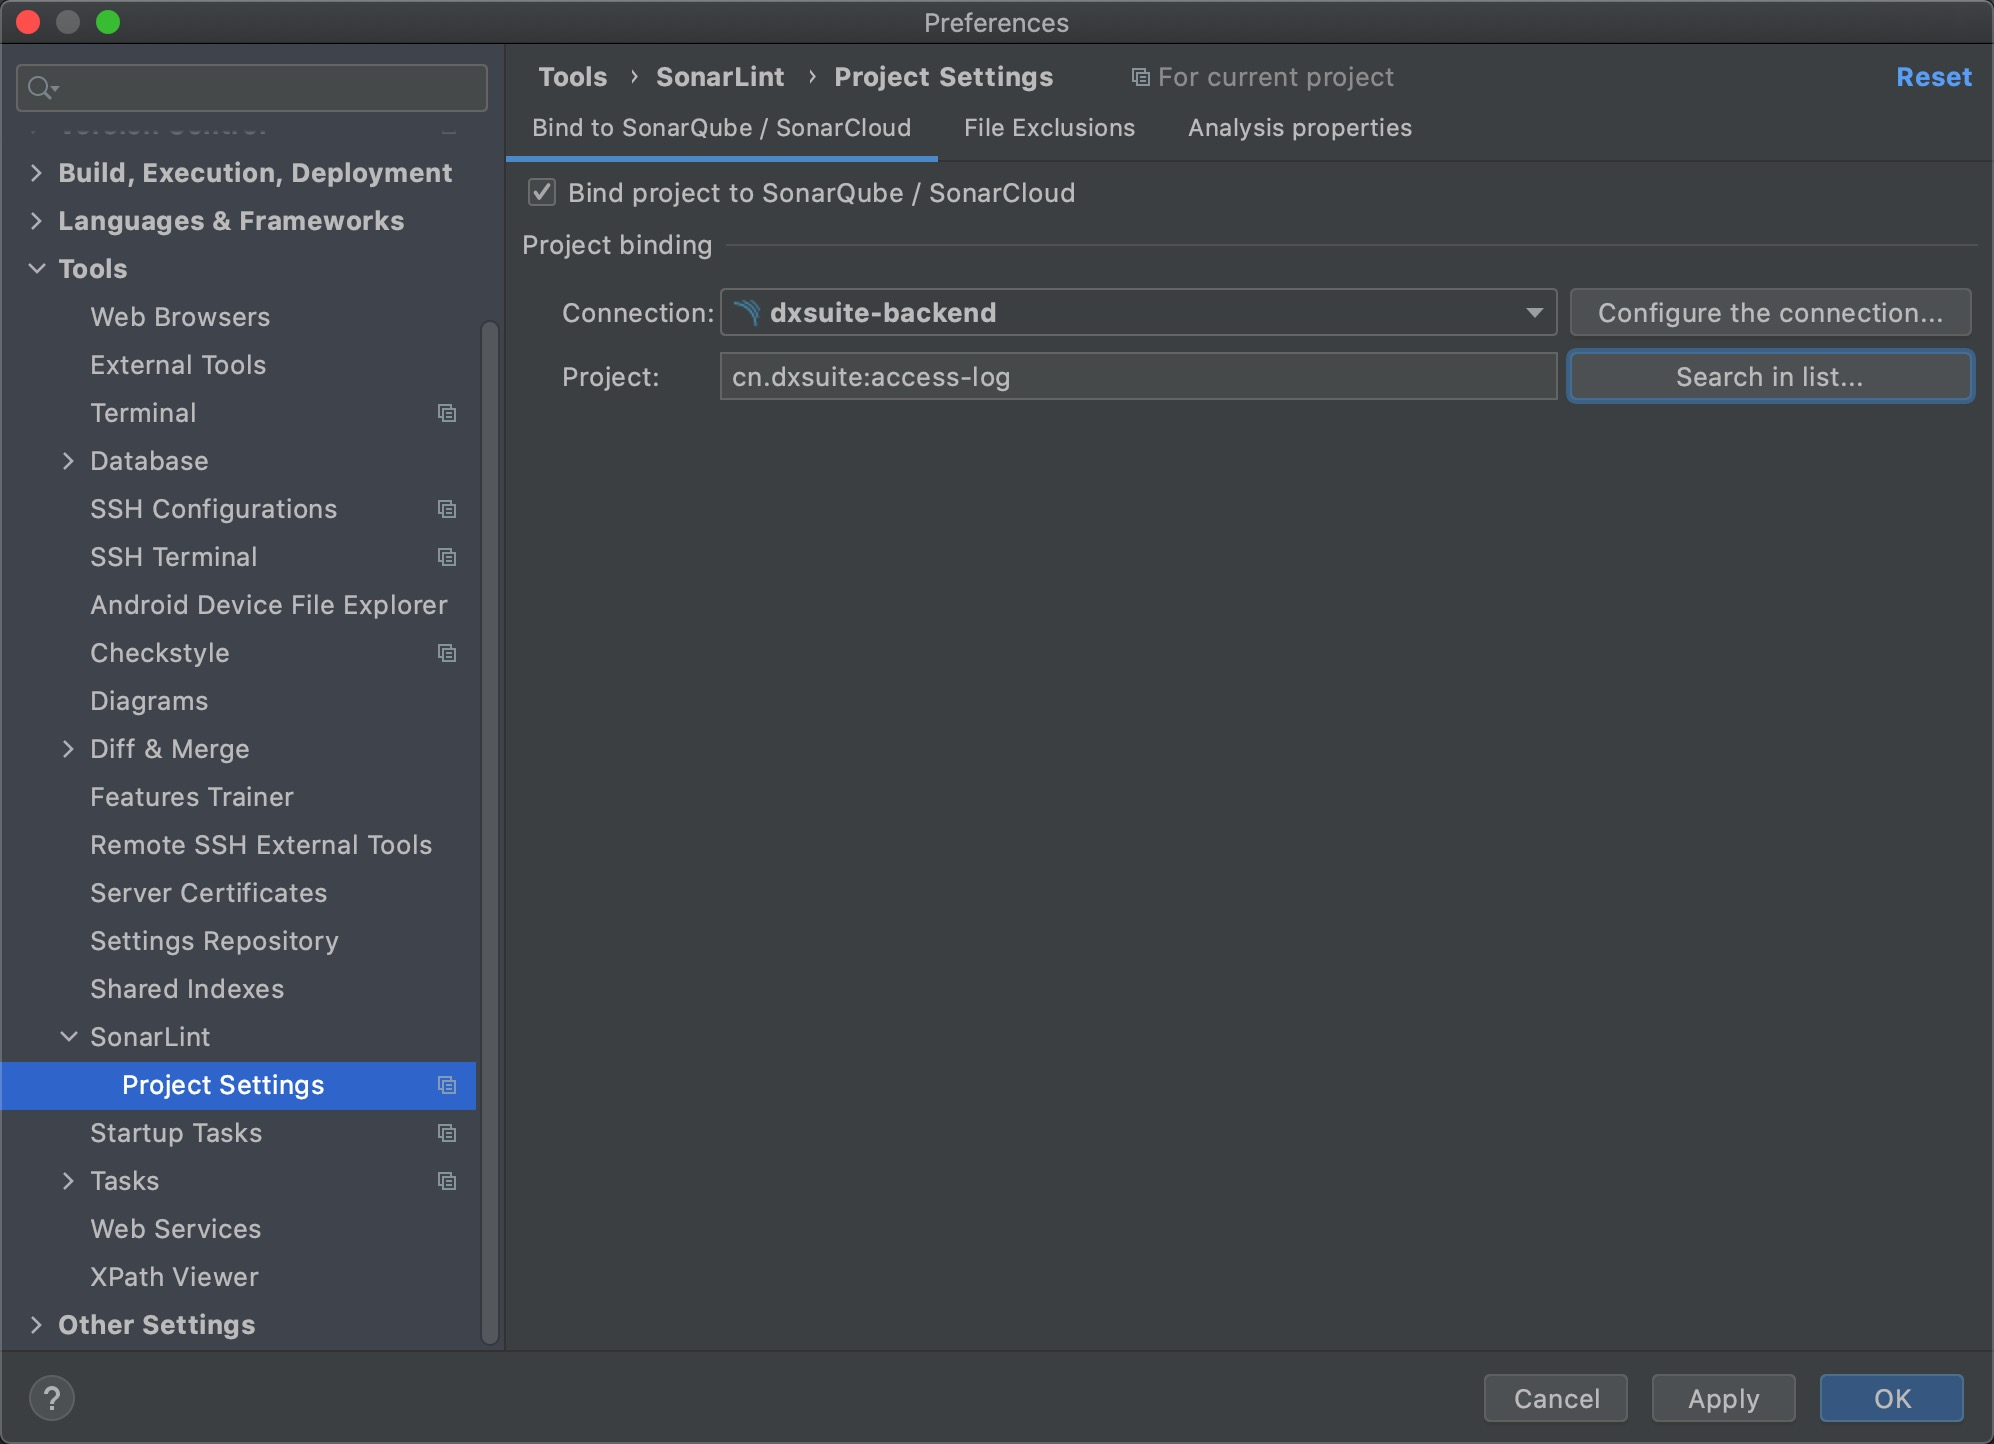Viewport: 1994px width, 1444px height.
Task: Click the project-level icon beside Tasks
Action: [447, 1181]
